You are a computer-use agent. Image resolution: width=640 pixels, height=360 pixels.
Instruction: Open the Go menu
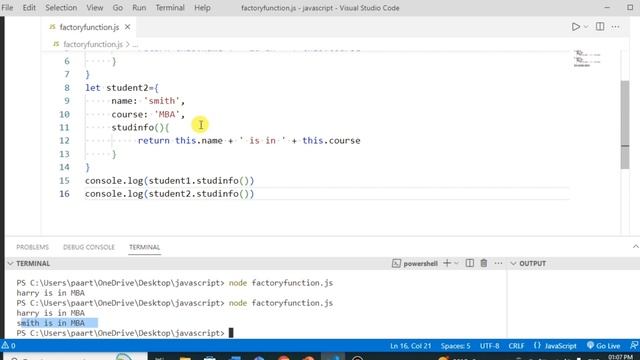[118, 8]
